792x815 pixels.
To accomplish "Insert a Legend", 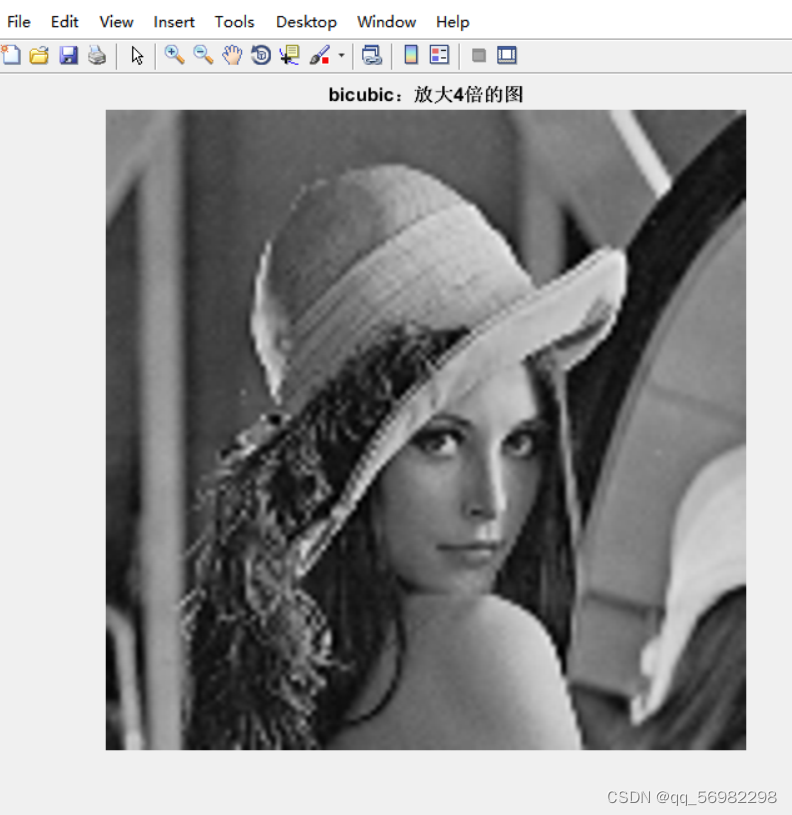I will (x=439, y=55).
